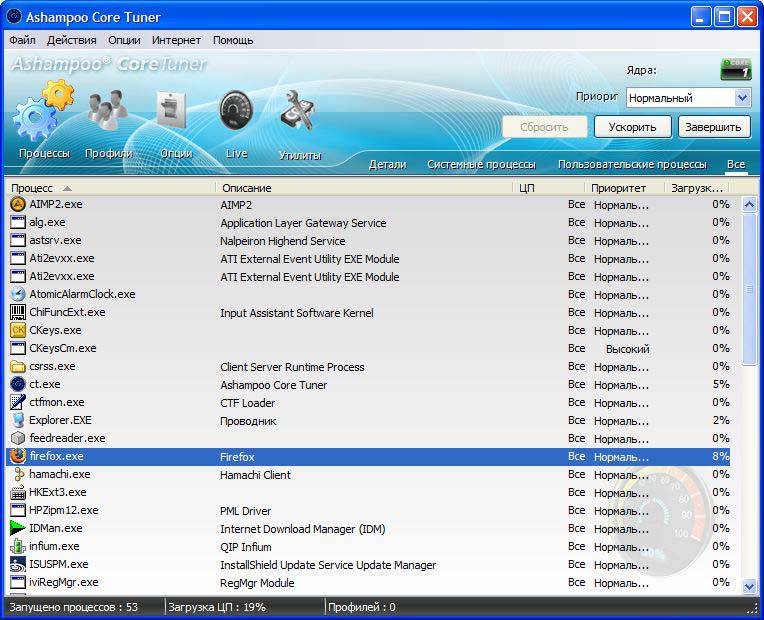Click the HPZipm12.exe window icon
Viewport: 764px width, 620px height.
pos(18,510)
